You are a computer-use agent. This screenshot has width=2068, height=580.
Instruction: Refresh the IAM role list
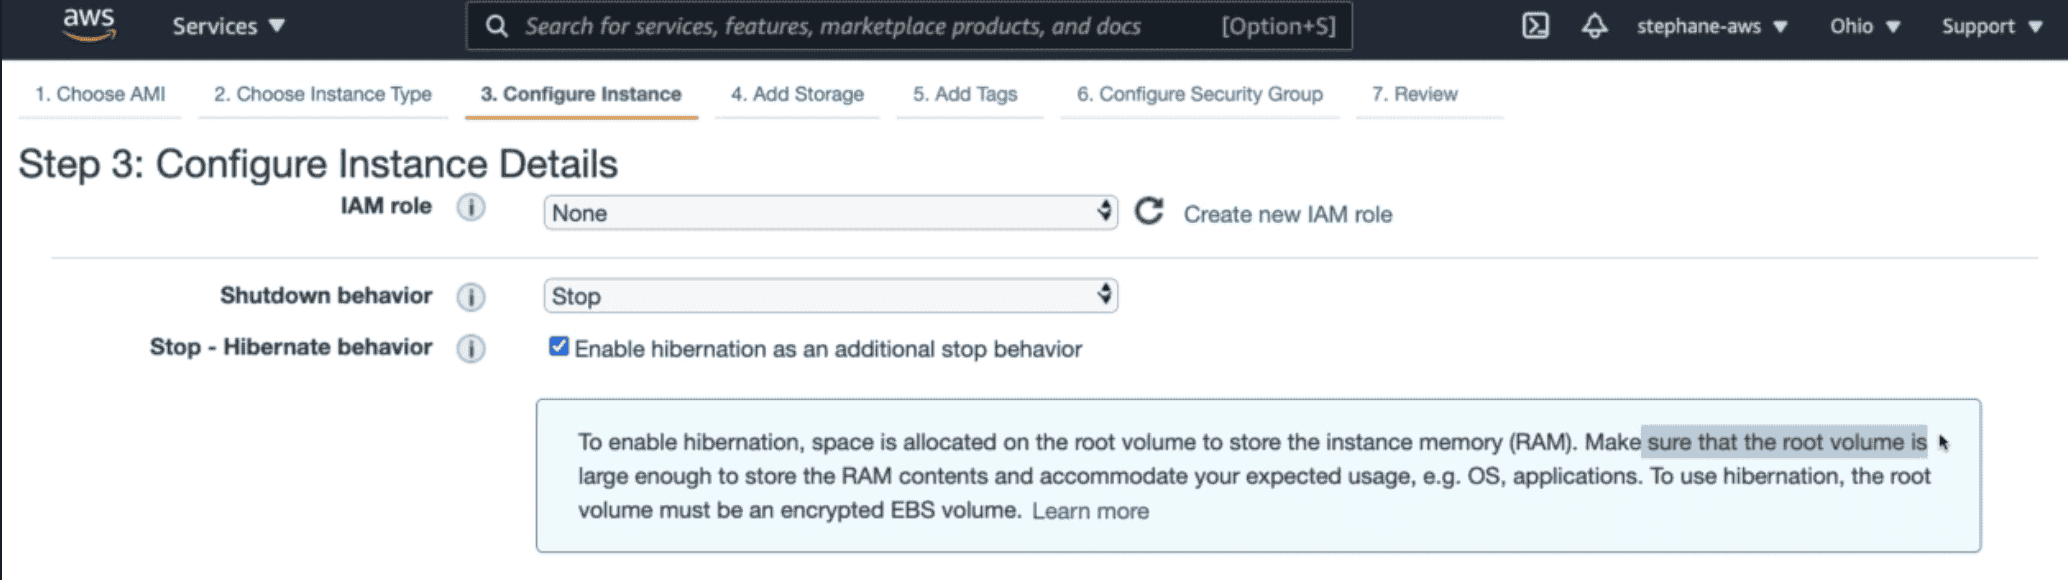[x=1149, y=212]
